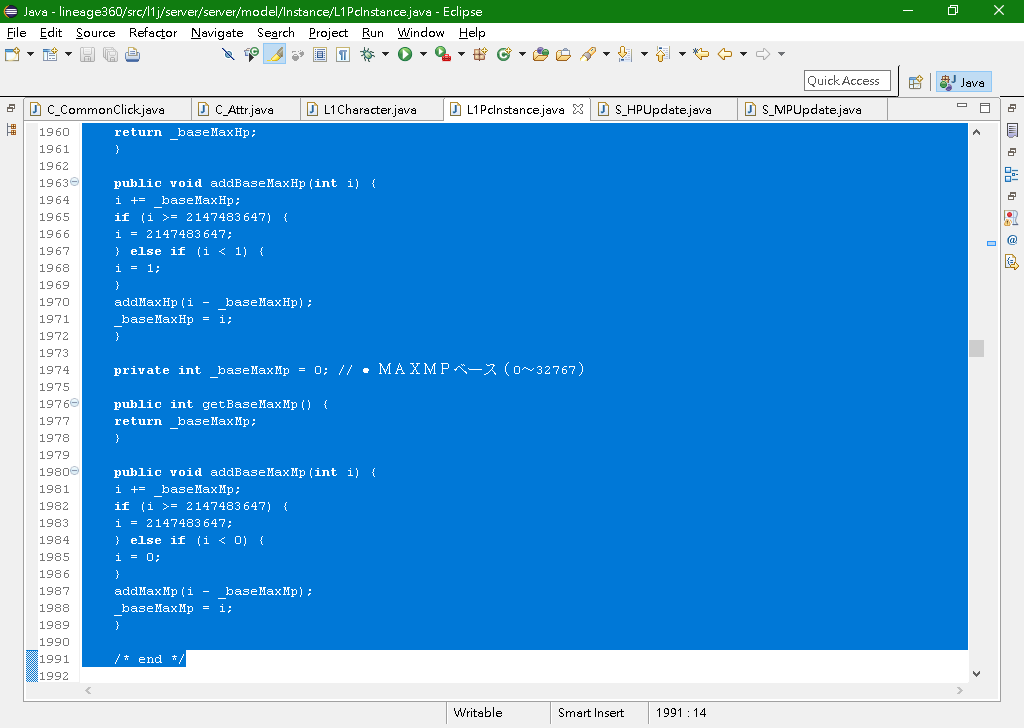The height and width of the screenshot is (728, 1024).
Task: Jump to Previous Annotation
Action: pyautogui.click(x=663, y=54)
